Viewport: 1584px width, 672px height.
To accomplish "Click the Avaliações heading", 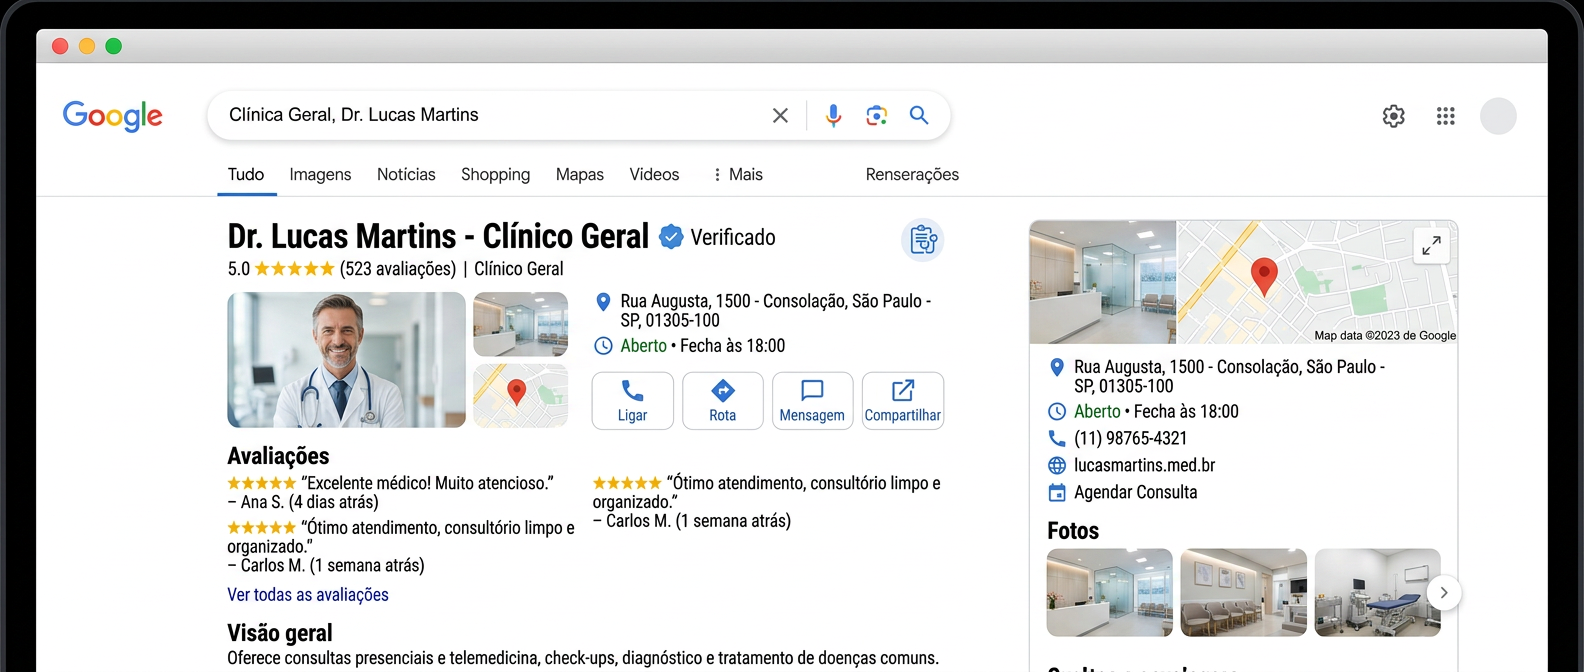I will [278, 456].
